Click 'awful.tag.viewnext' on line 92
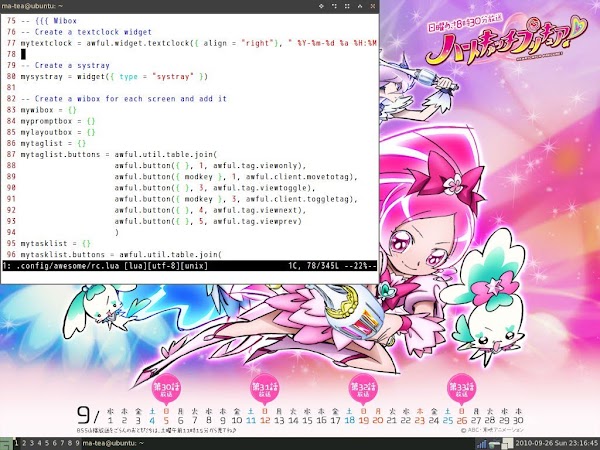600x450 pixels. coord(255,210)
